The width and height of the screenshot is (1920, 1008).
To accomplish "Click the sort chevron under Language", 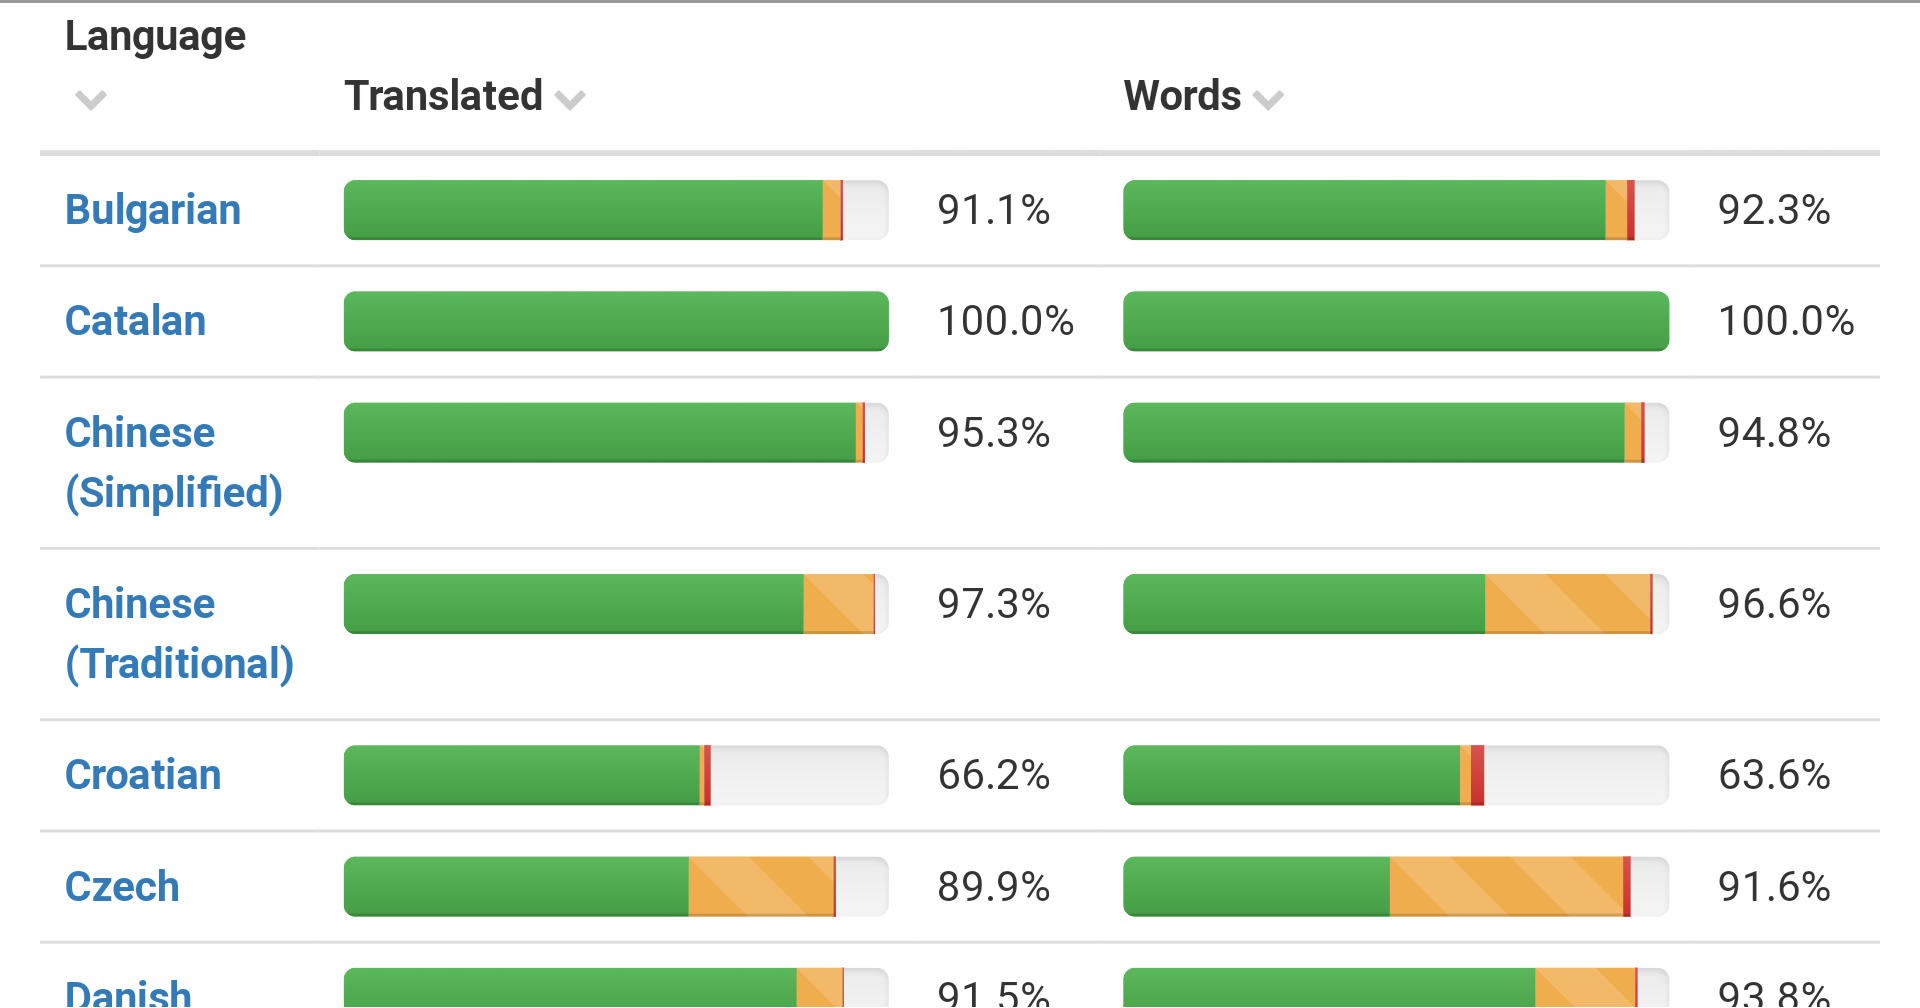I will 90,100.
